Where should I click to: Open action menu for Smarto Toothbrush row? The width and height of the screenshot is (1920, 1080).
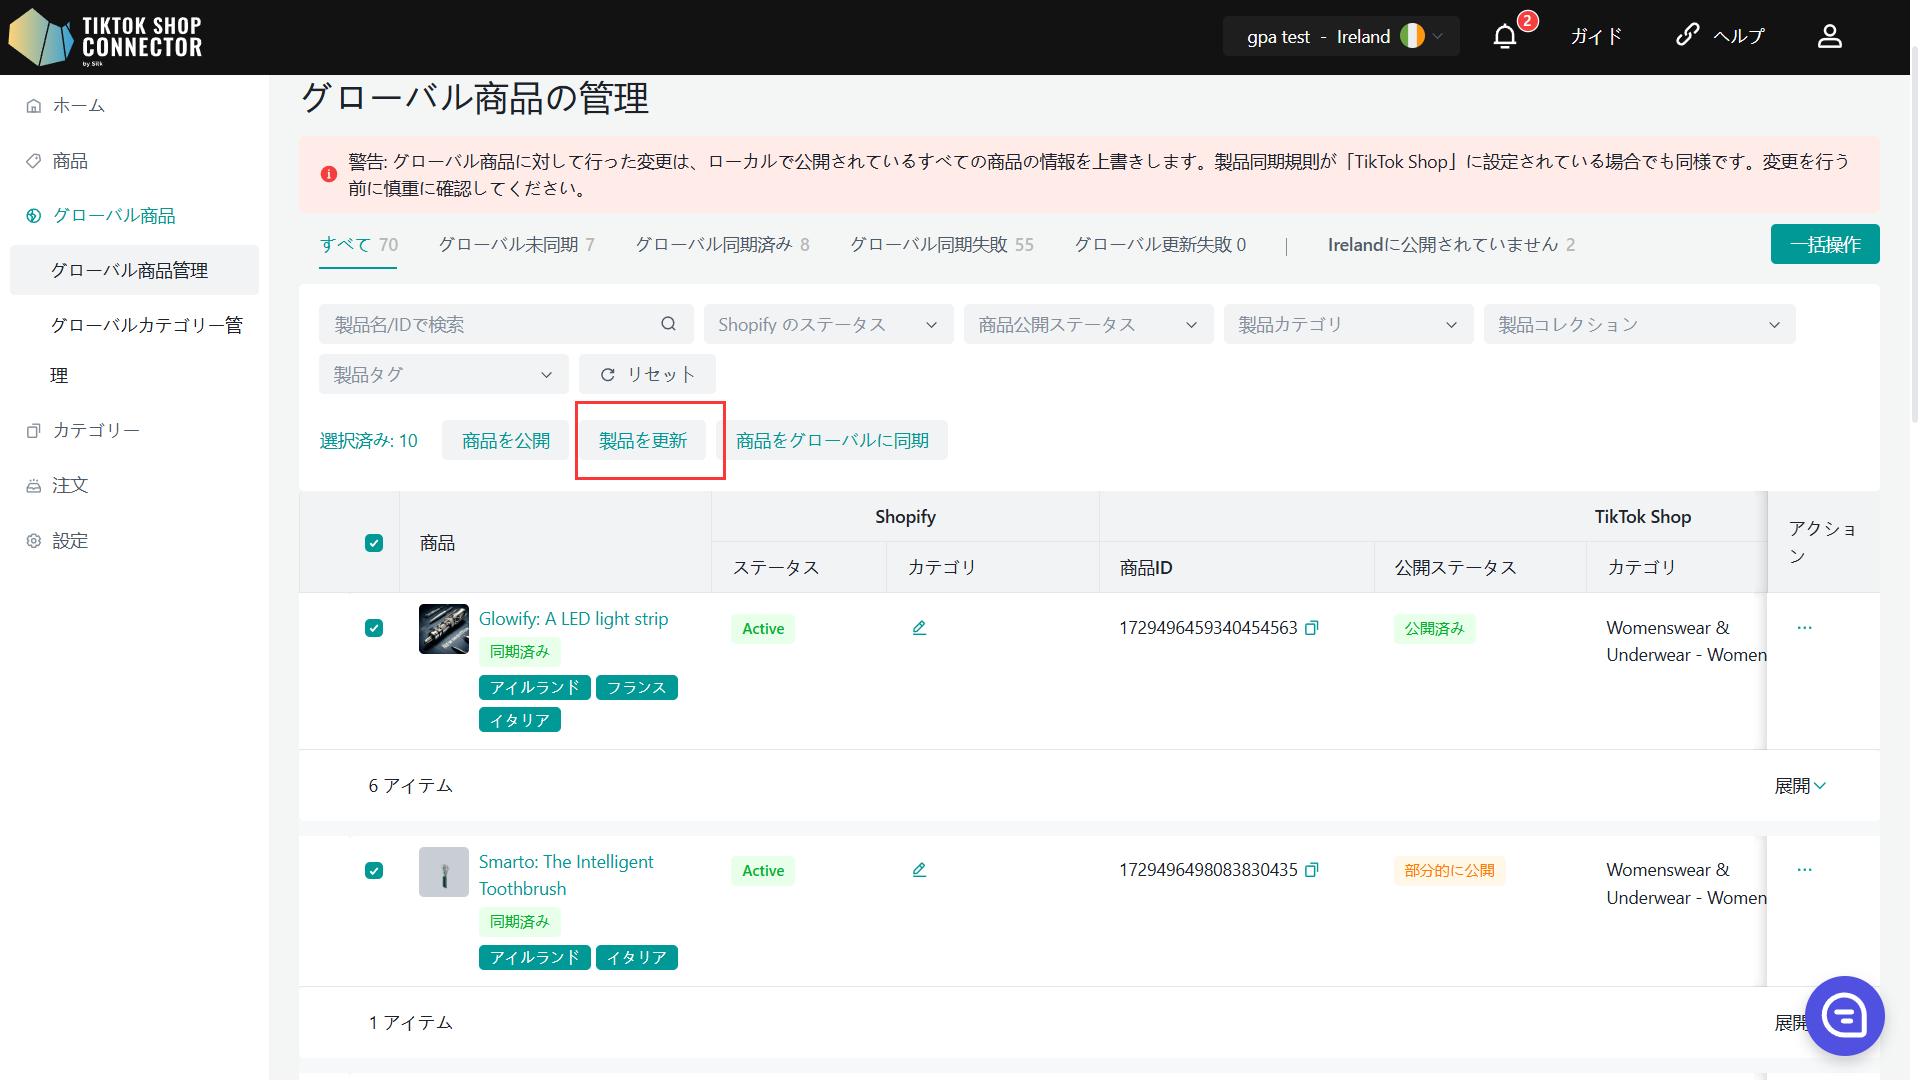coord(1804,870)
